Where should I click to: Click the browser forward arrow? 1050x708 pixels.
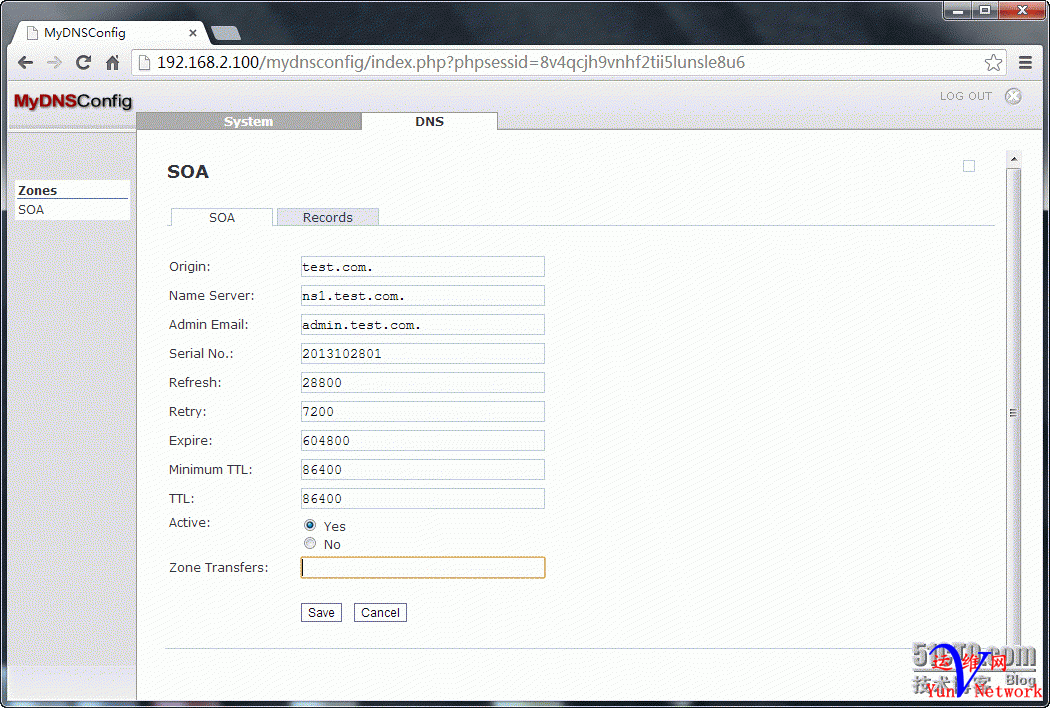pyautogui.click(x=54, y=62)
